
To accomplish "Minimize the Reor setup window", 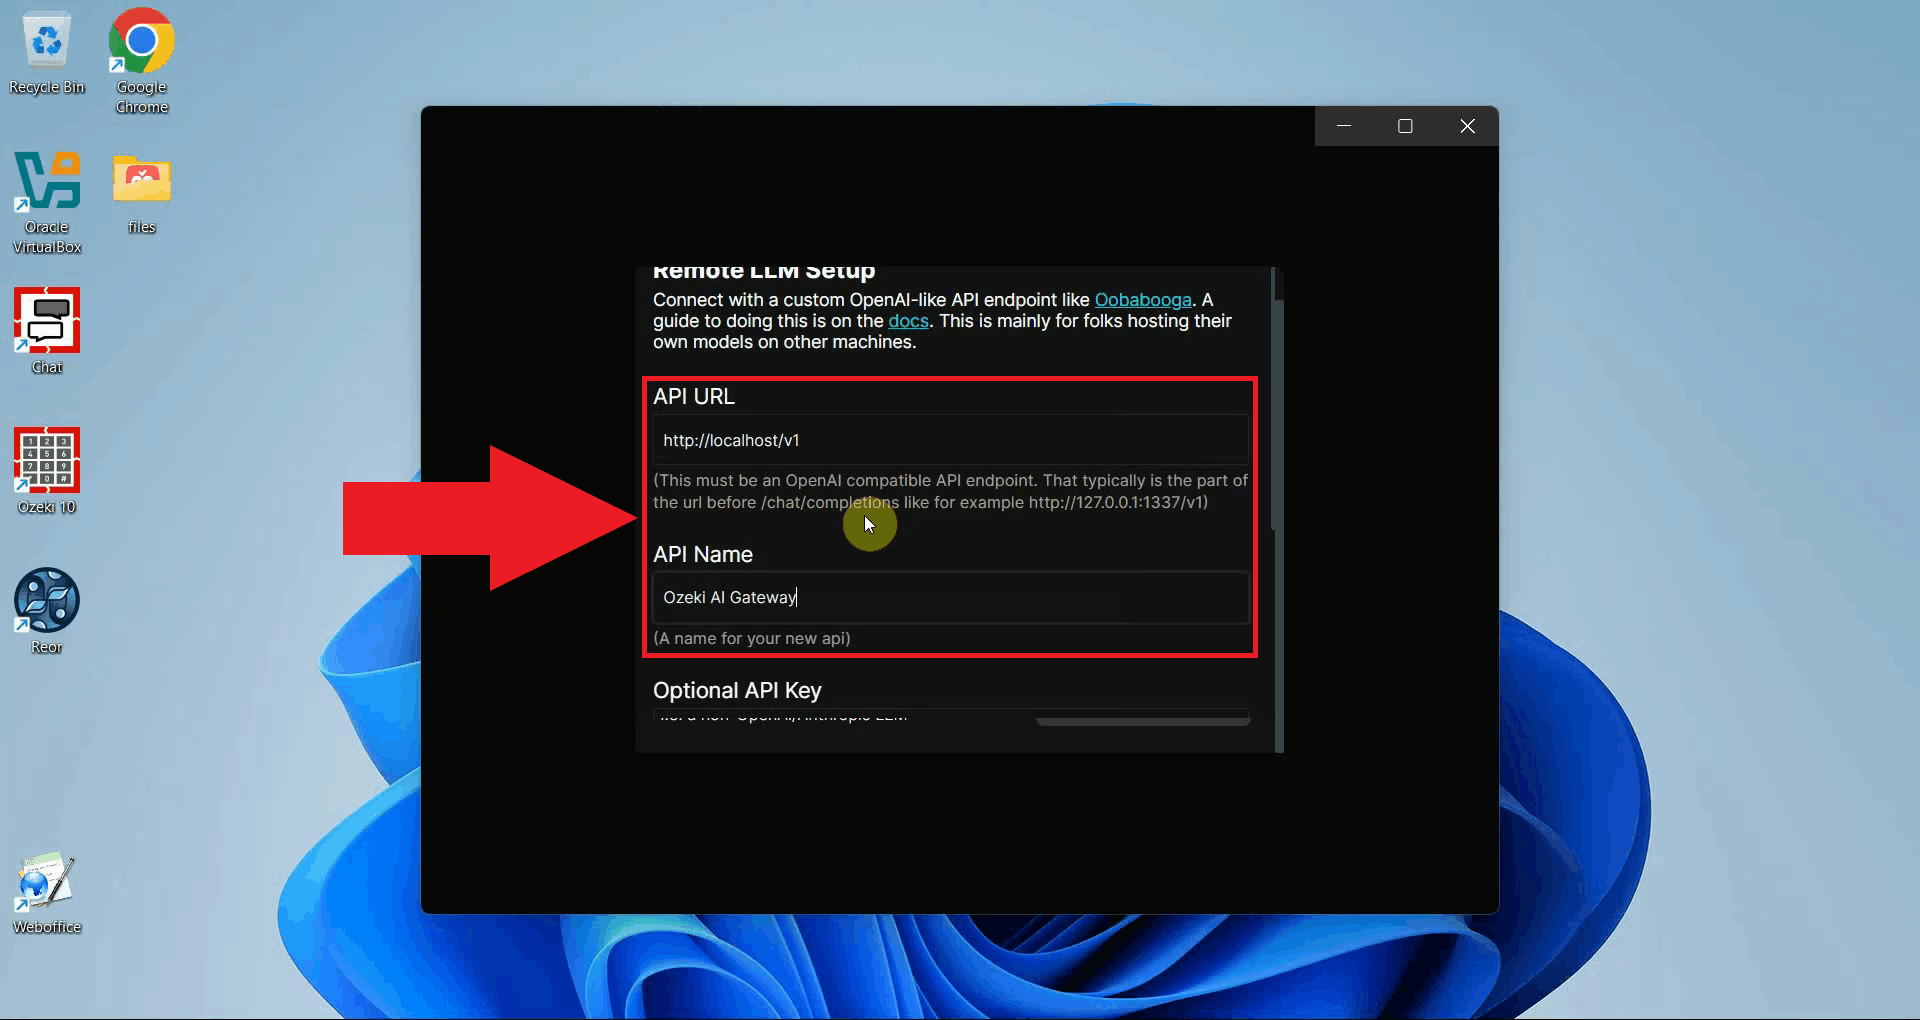I will pyautogui.click(x=1344, y=126).
